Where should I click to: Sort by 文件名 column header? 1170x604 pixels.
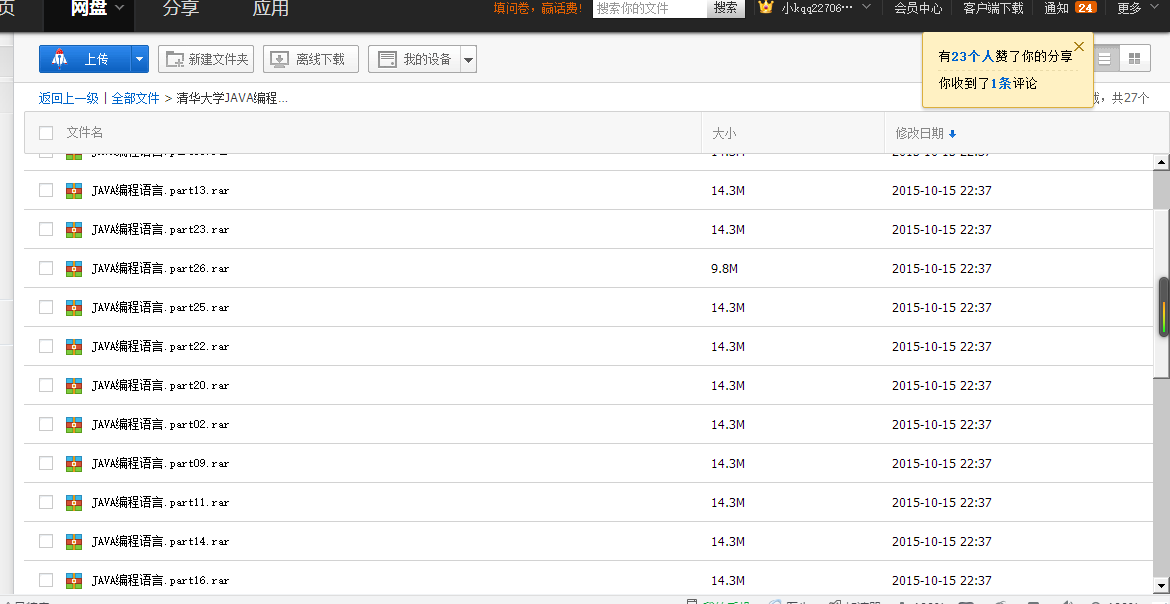coord(84,133)
